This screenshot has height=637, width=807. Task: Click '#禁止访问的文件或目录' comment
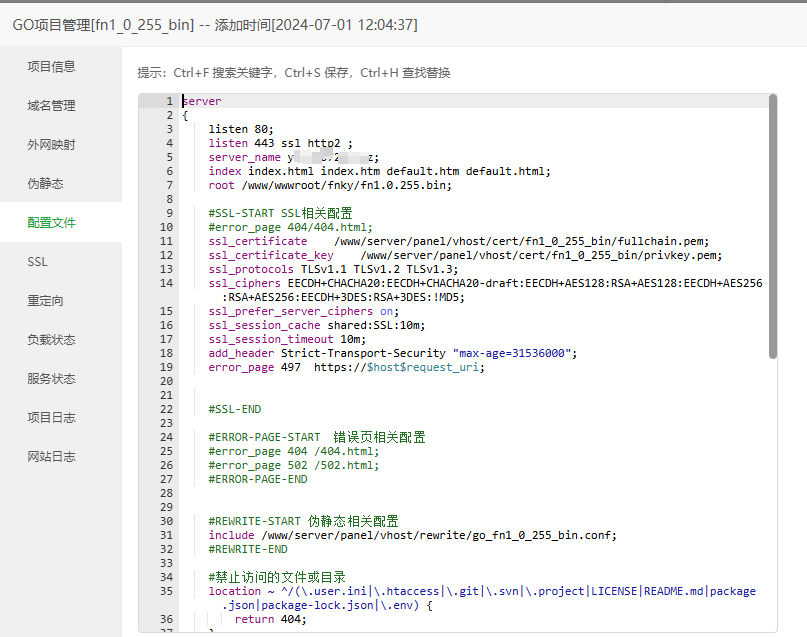[277, 577]
